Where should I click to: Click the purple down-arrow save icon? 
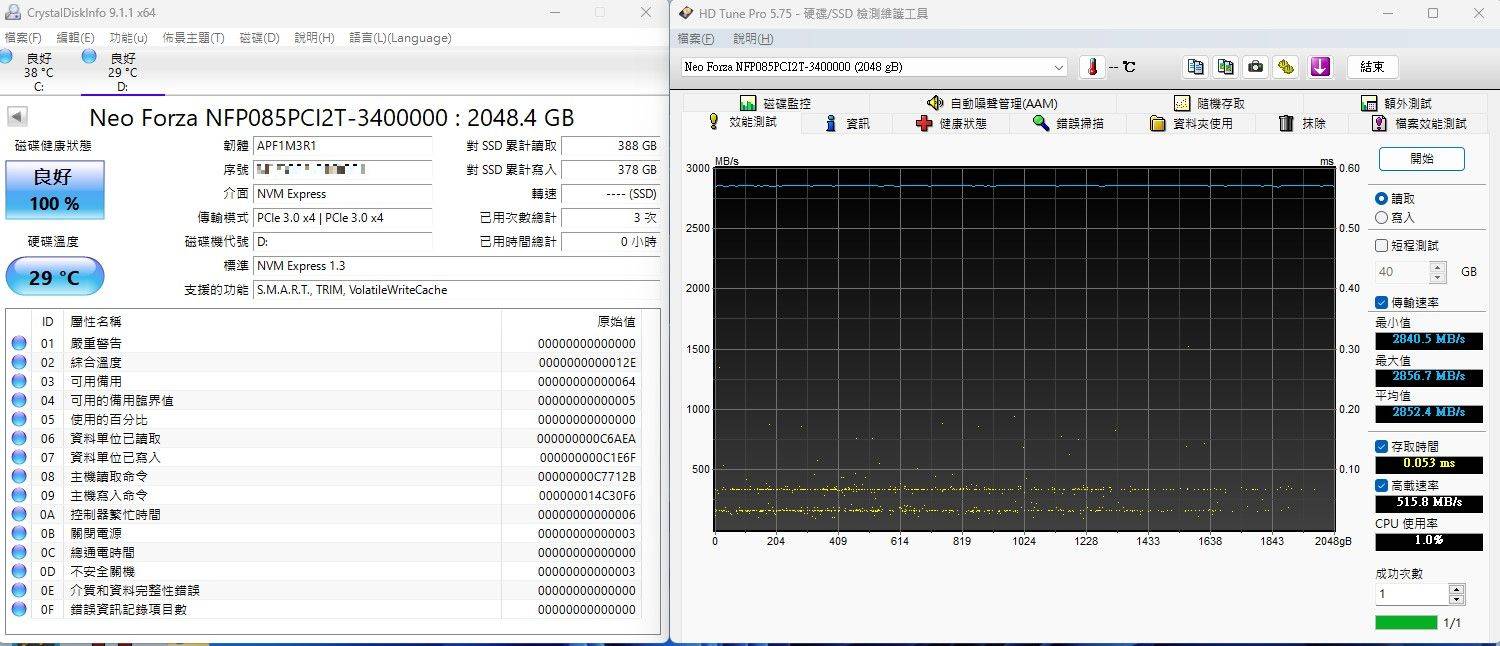1320,66
